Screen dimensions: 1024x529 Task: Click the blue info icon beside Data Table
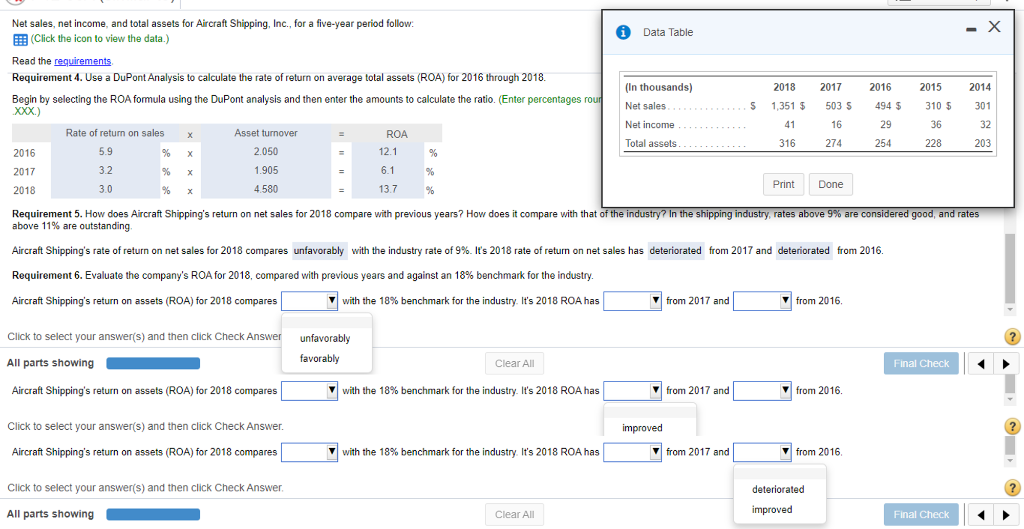pos(624,32)
